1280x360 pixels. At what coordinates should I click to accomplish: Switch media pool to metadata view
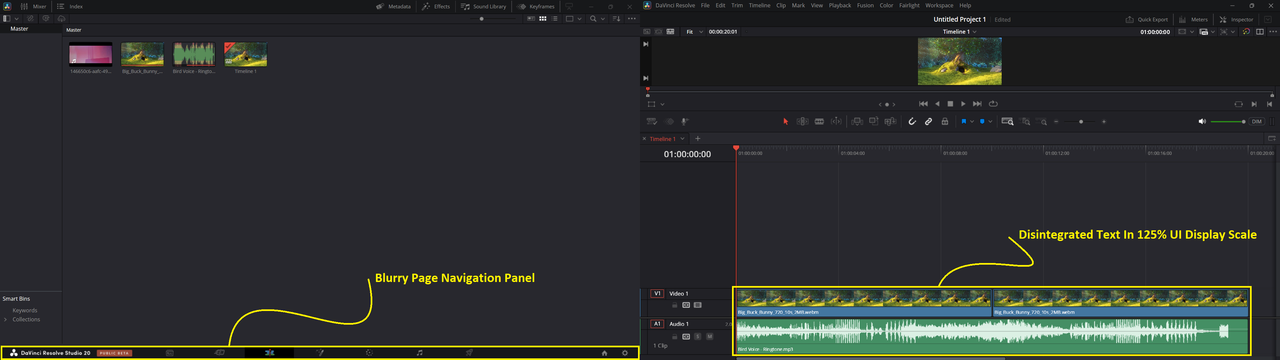click(531, 18)
